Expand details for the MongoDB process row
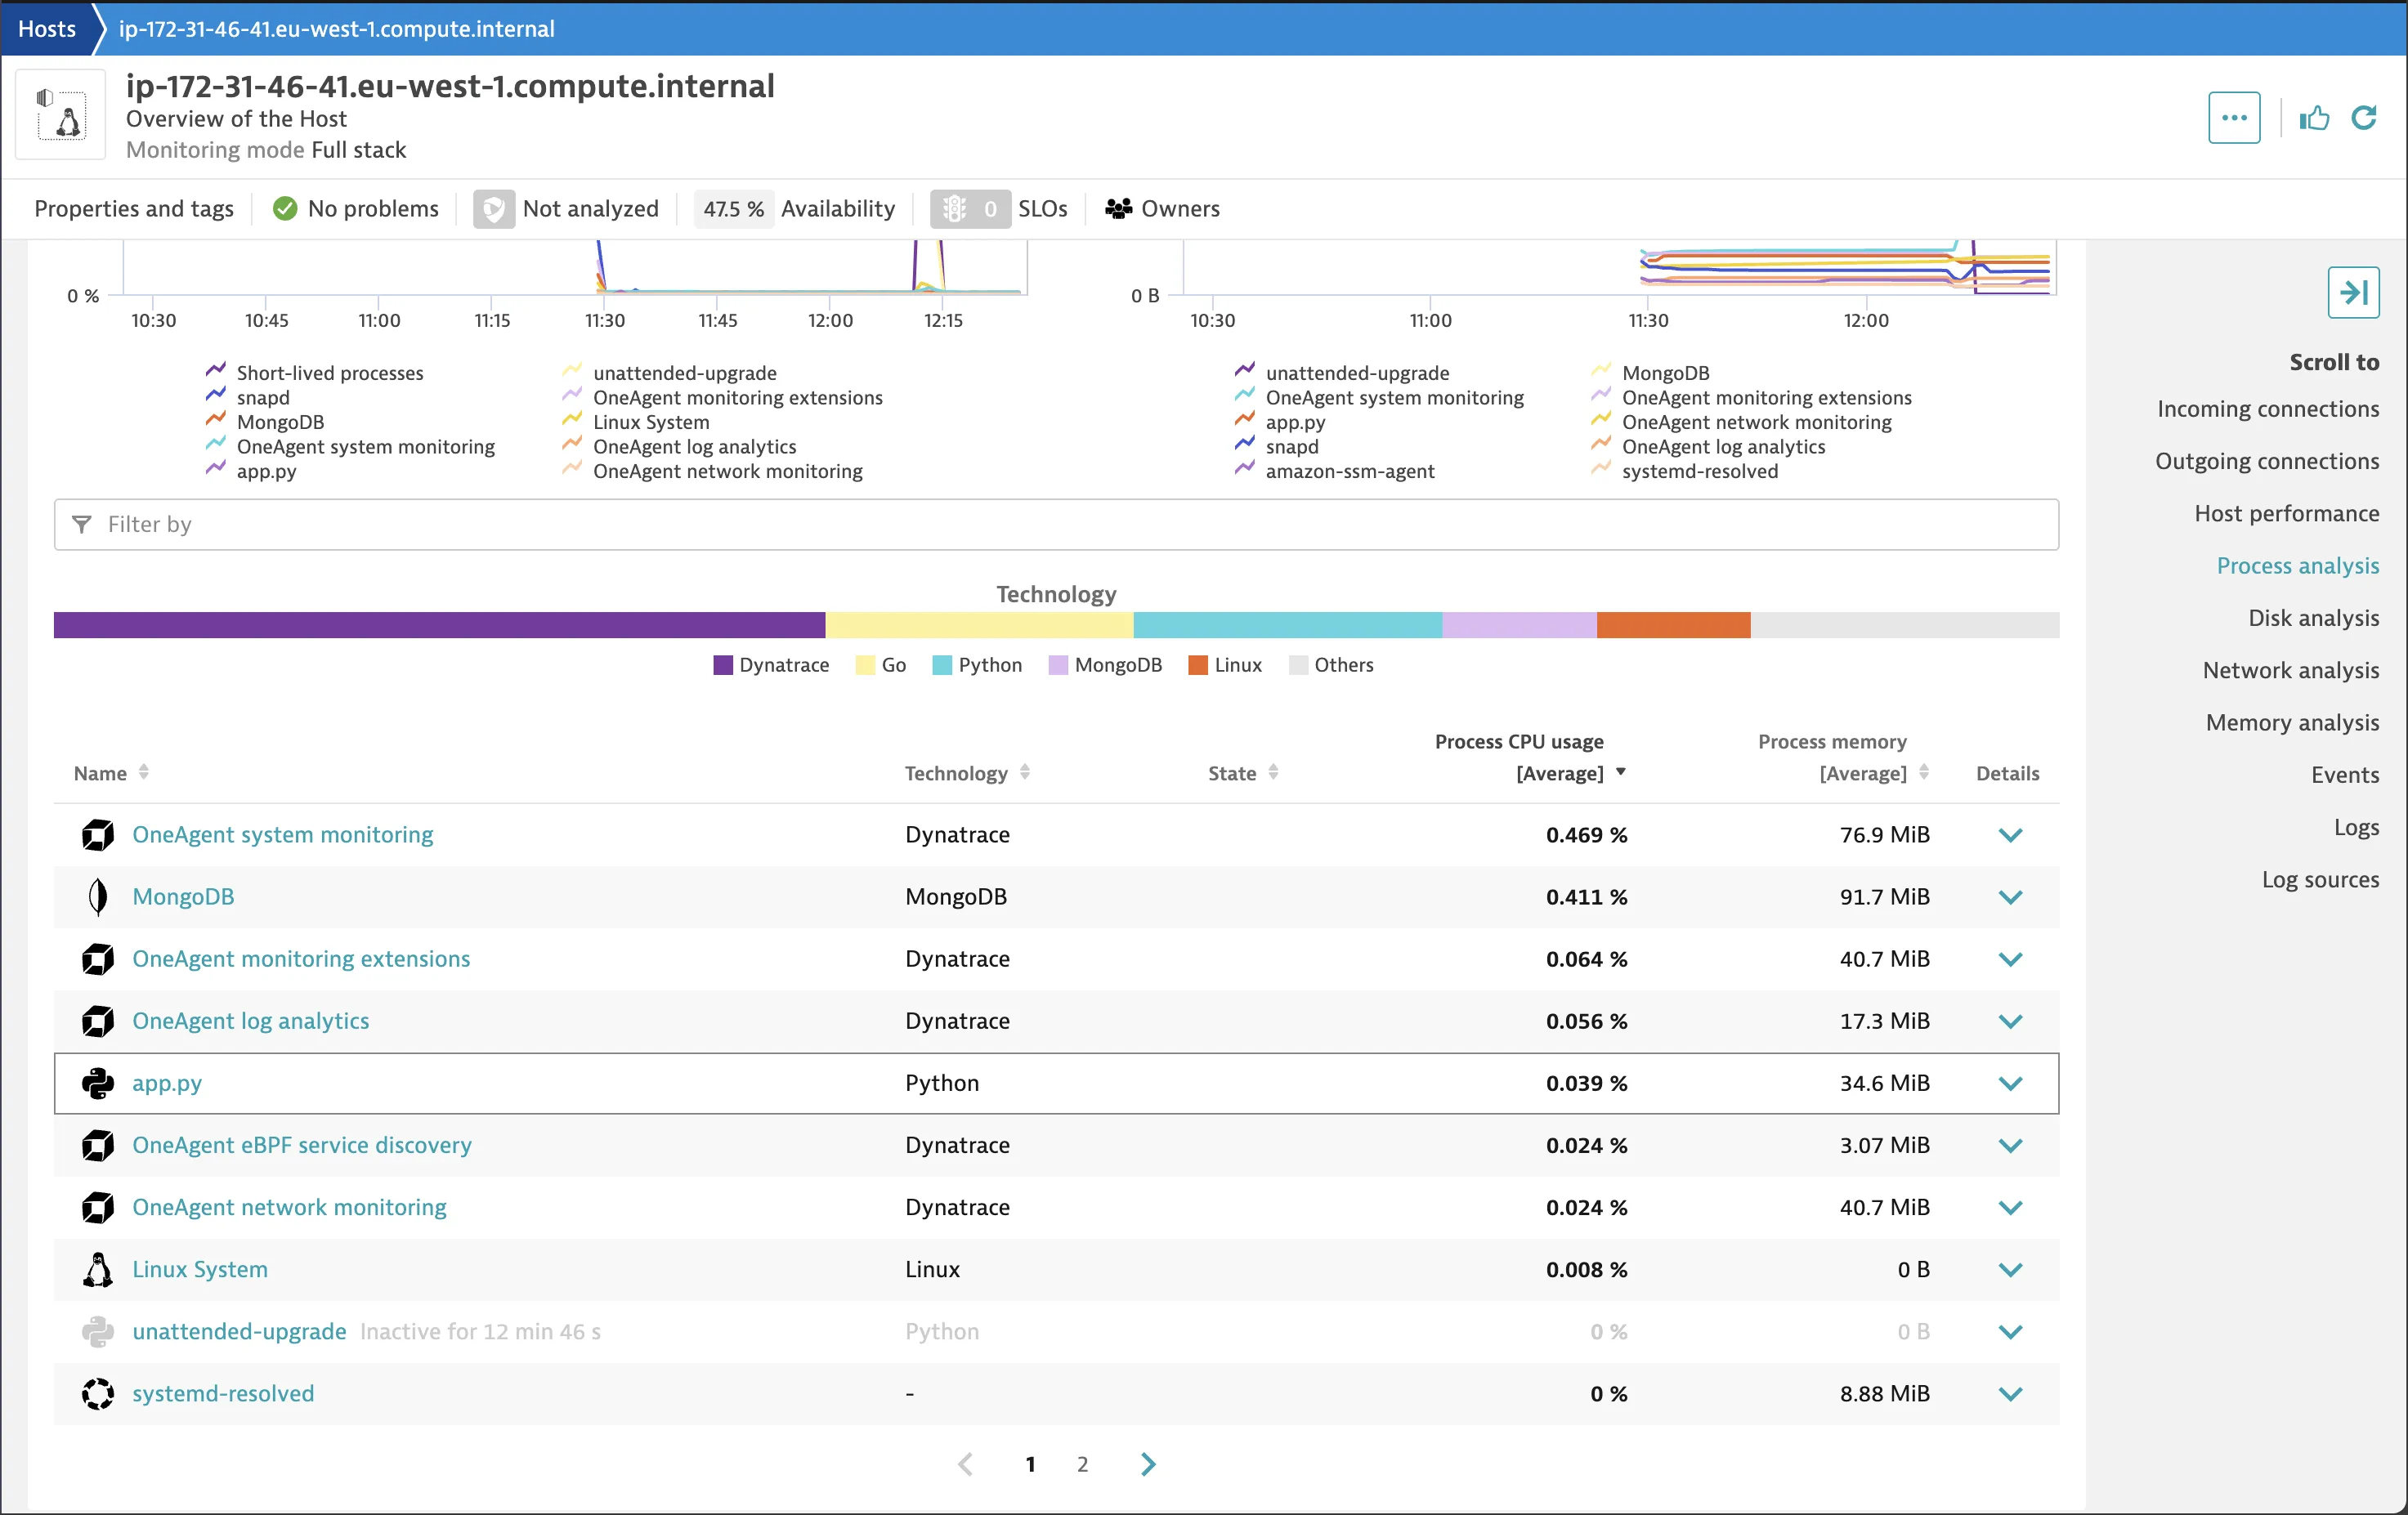 pos(2011,897)
